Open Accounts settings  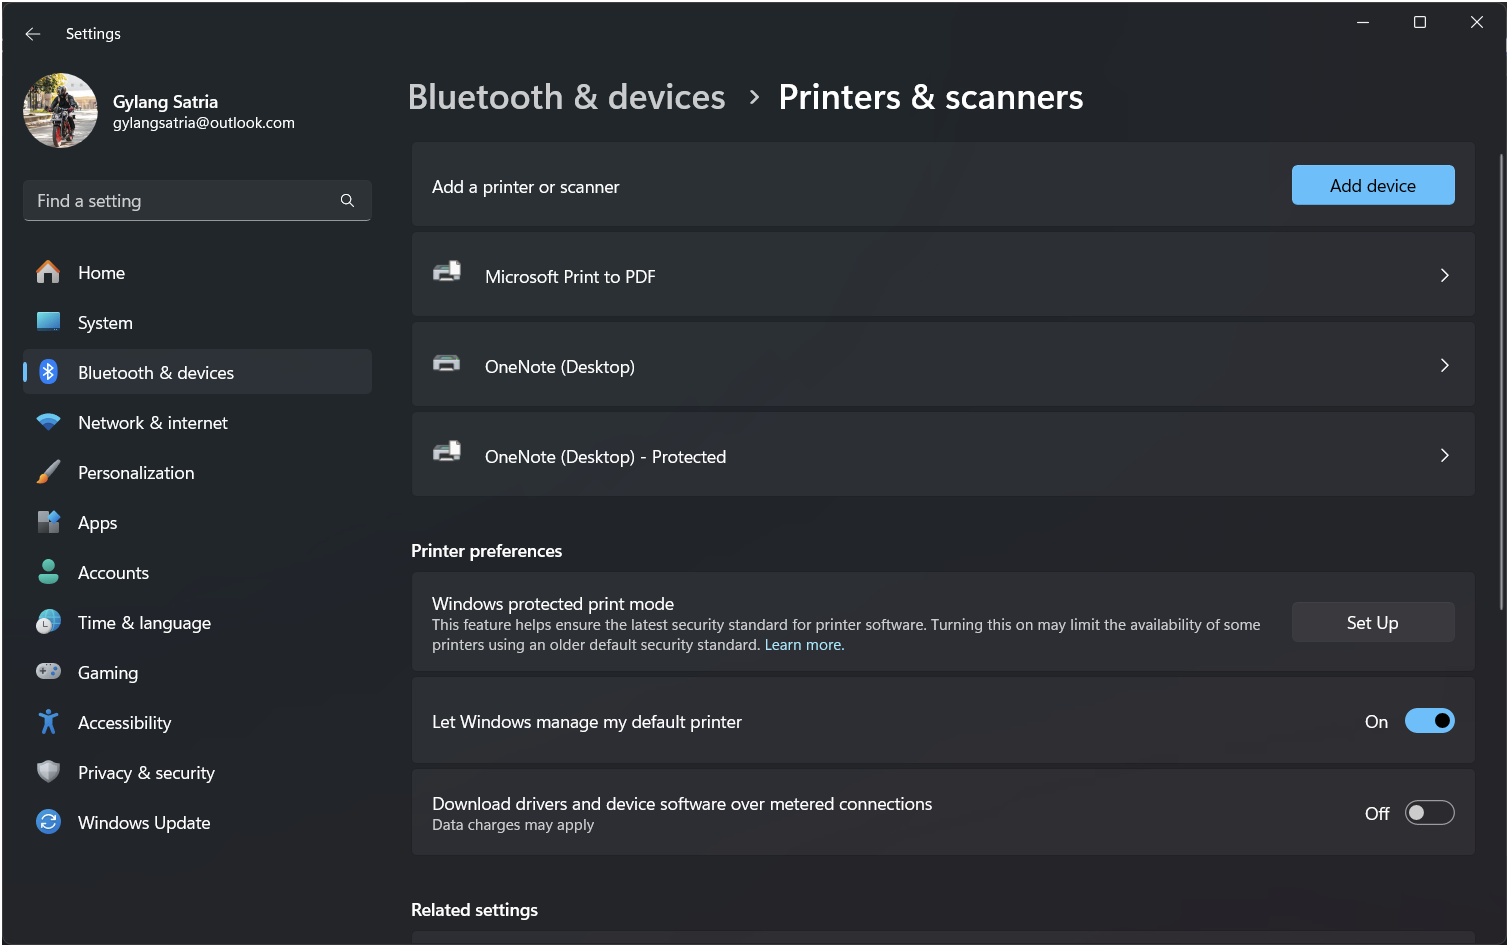197,572
